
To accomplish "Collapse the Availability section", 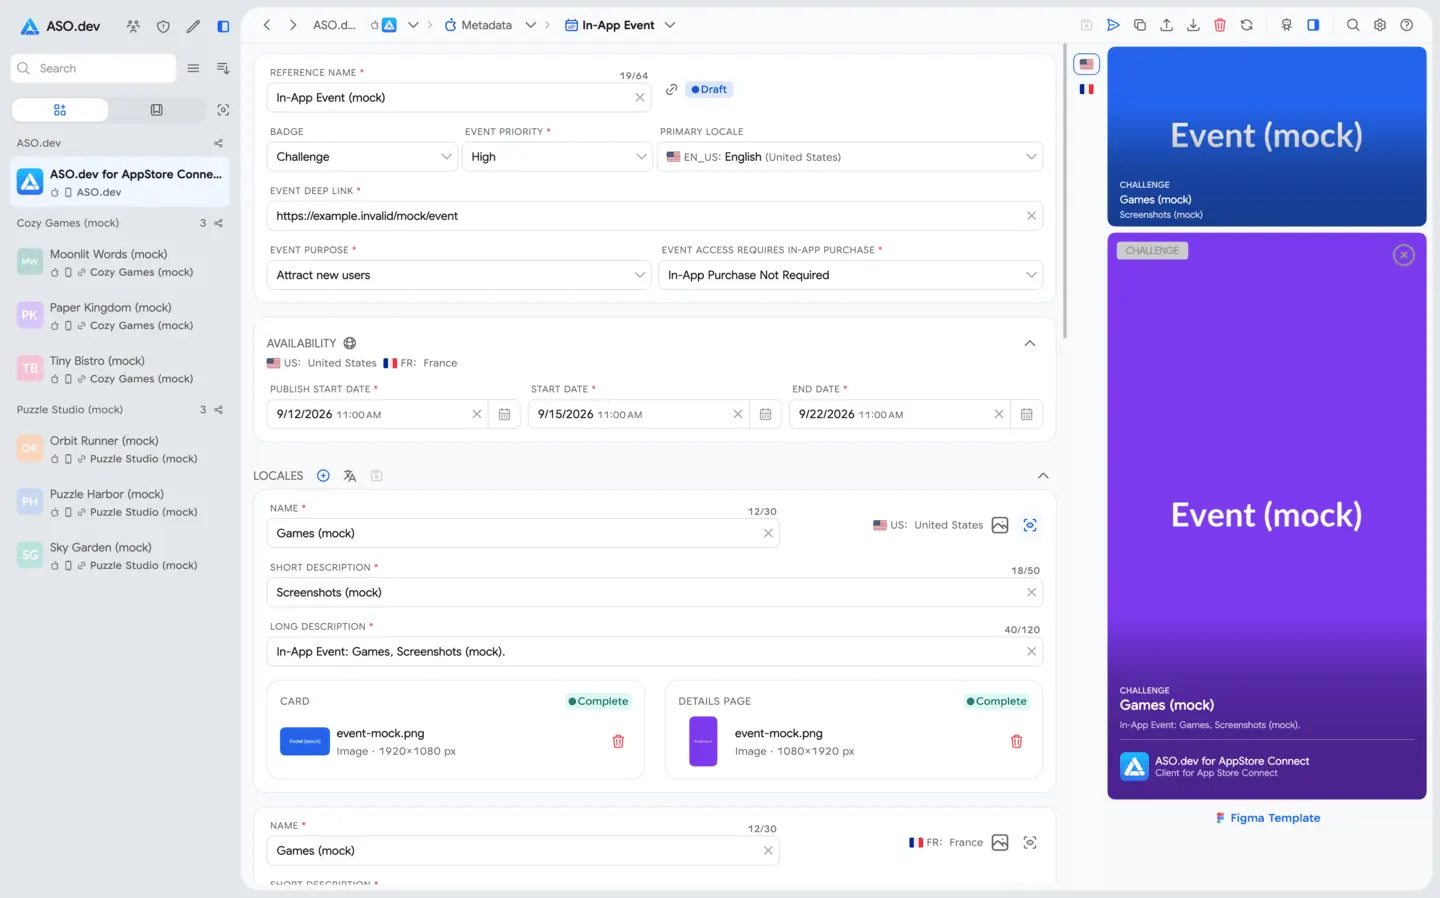I will tap(1029, 343).
